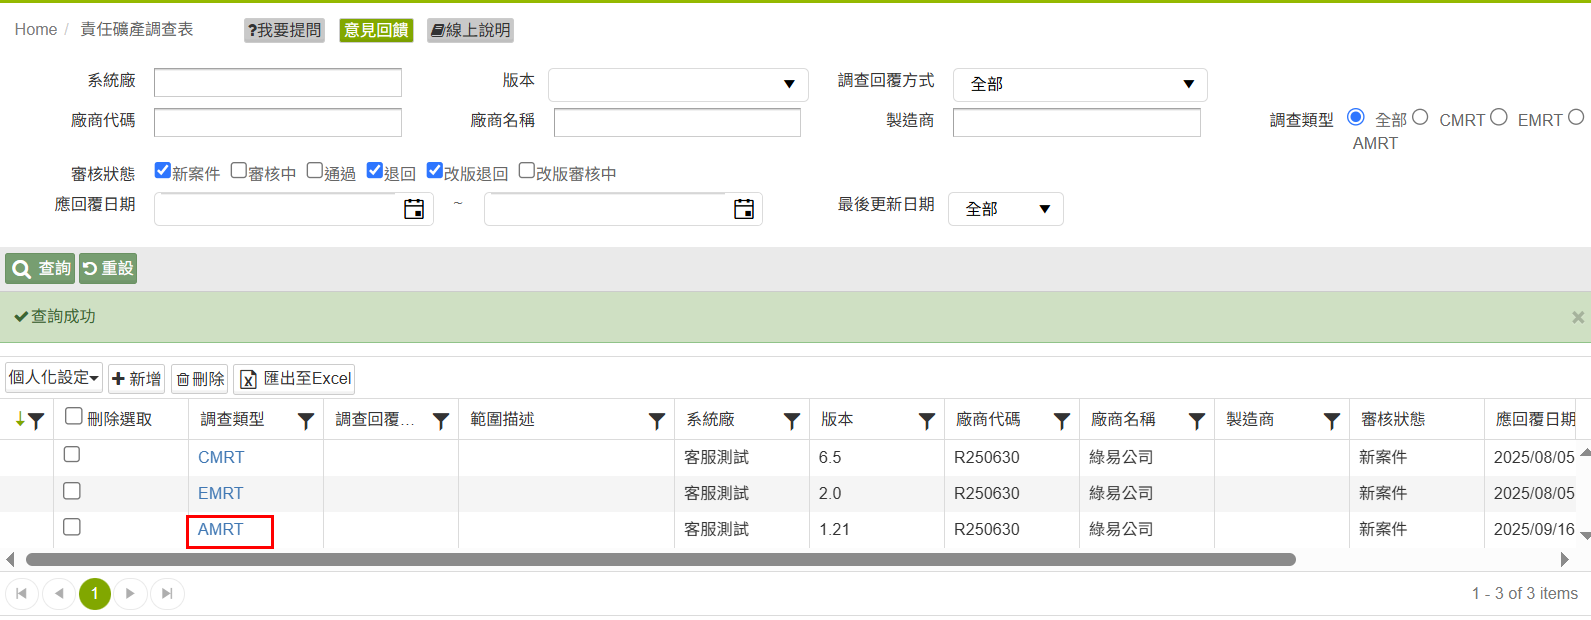Enable the 改版審核中 review status checkbox
This screenshot has height=620, width=1591.
pos(527,170)
